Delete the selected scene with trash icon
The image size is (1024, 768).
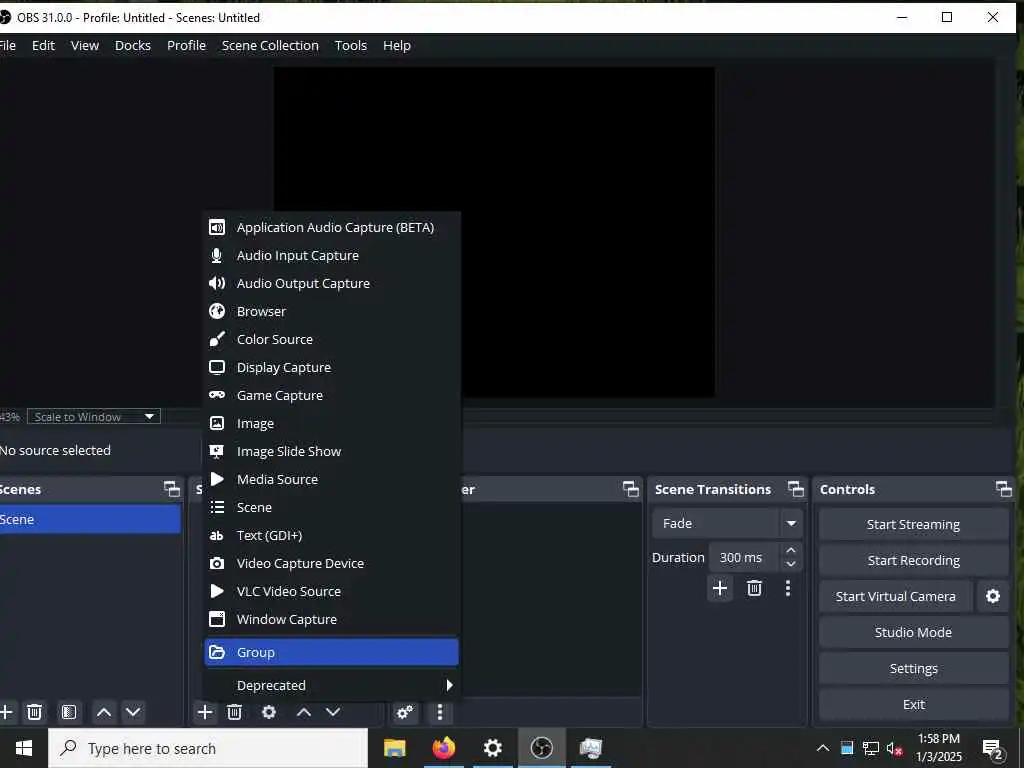(x=35, y=712)
